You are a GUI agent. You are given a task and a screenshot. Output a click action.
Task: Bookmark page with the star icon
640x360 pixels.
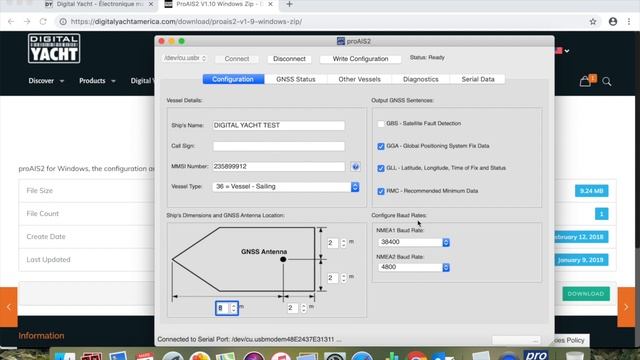coord(593,22)
